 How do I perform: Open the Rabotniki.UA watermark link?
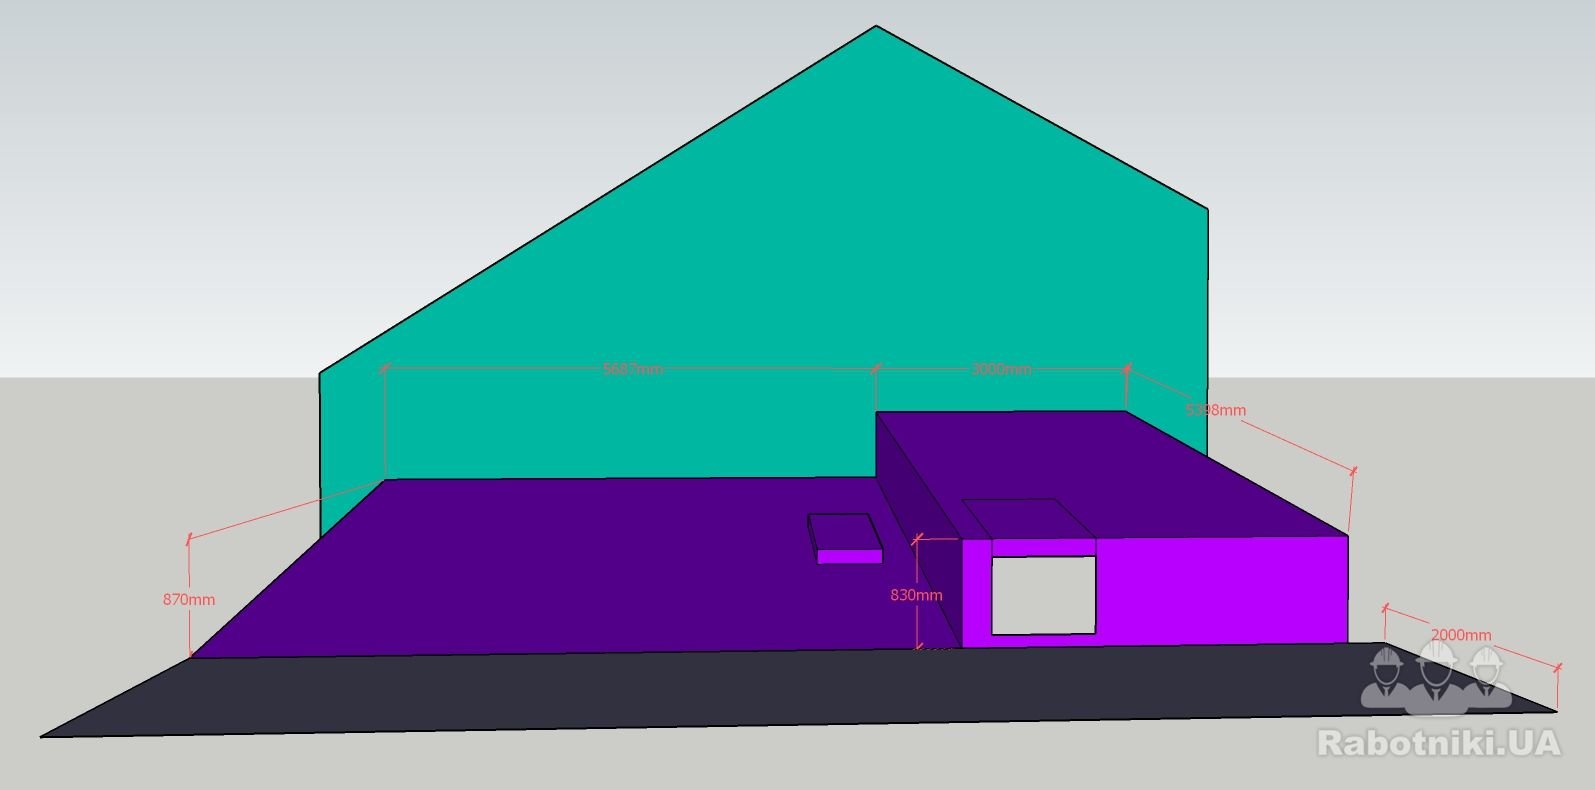(x=1439, y=743)
